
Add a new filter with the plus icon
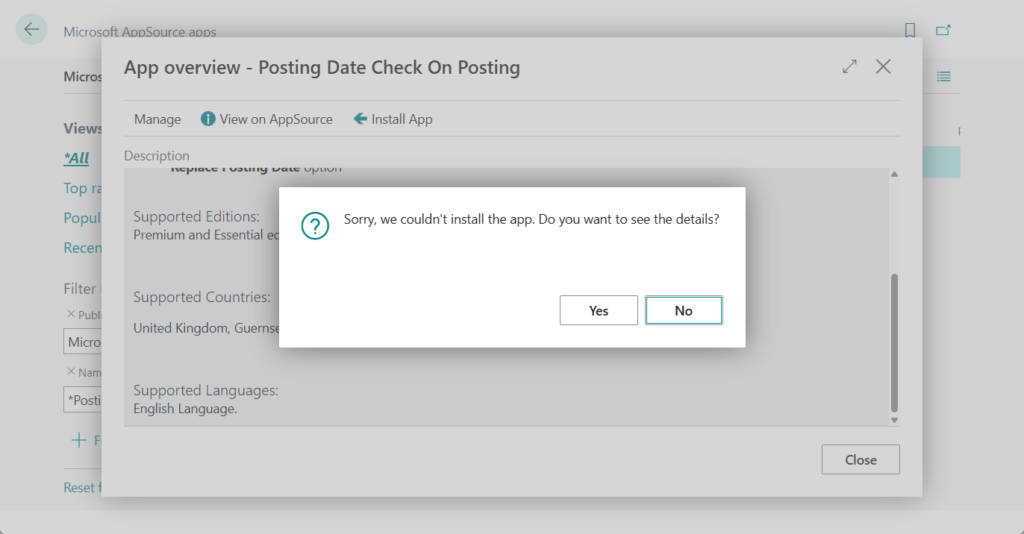tap(78, 440)
